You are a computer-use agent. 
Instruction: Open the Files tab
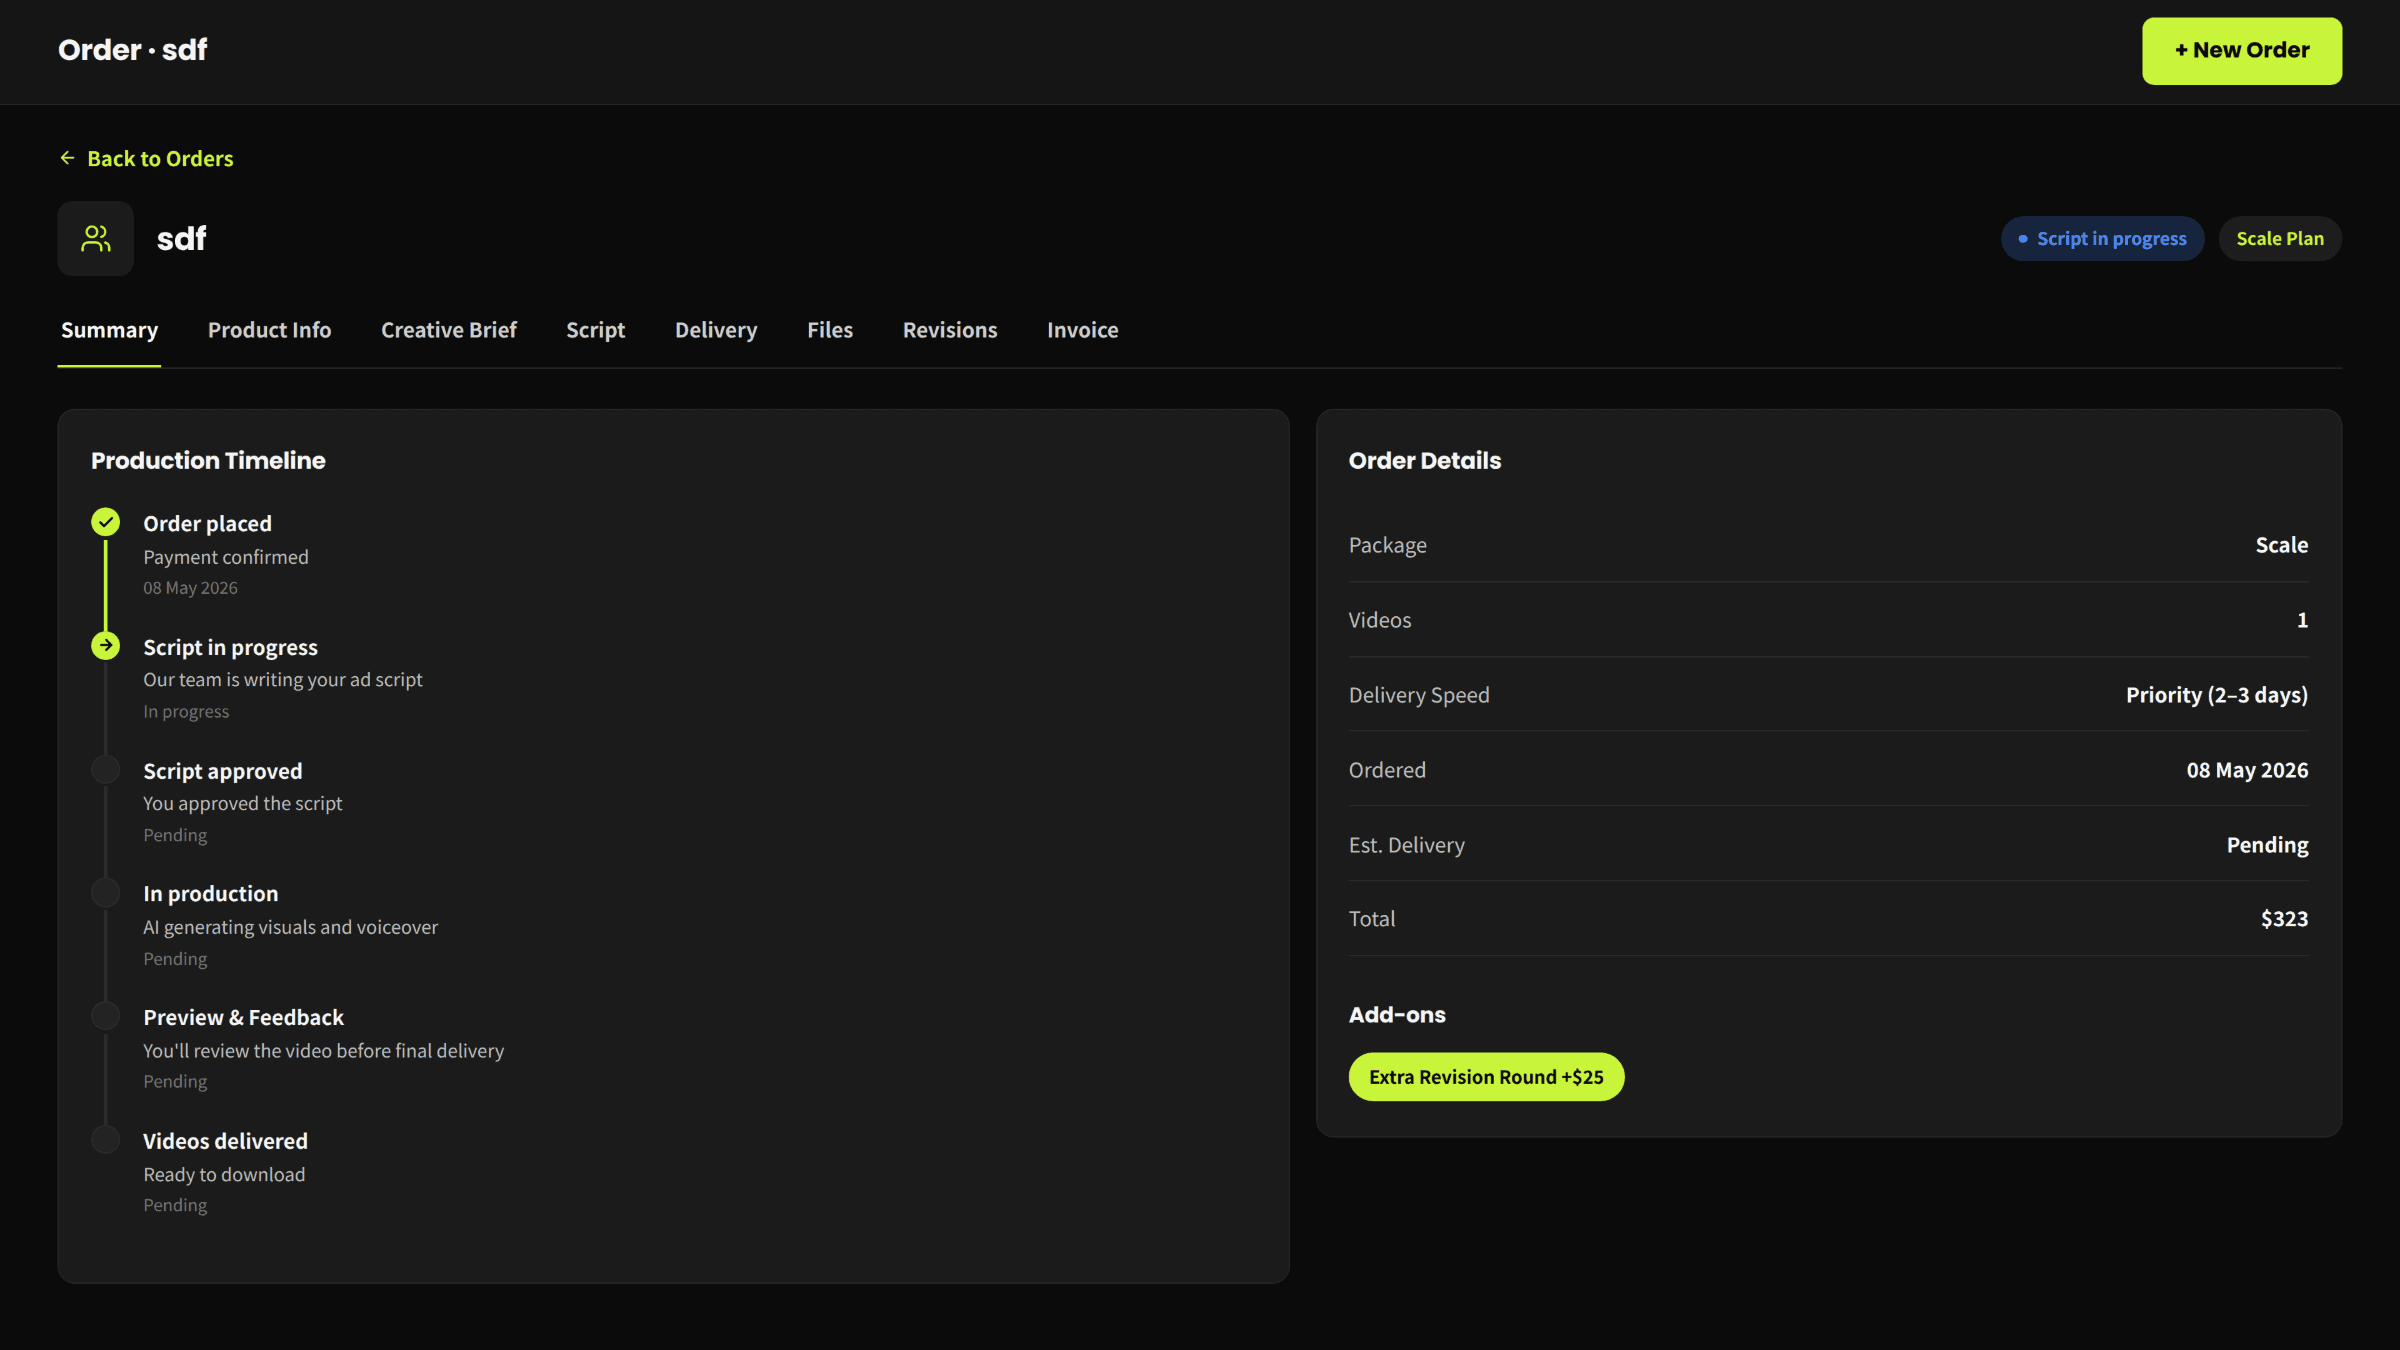point(830,330)
